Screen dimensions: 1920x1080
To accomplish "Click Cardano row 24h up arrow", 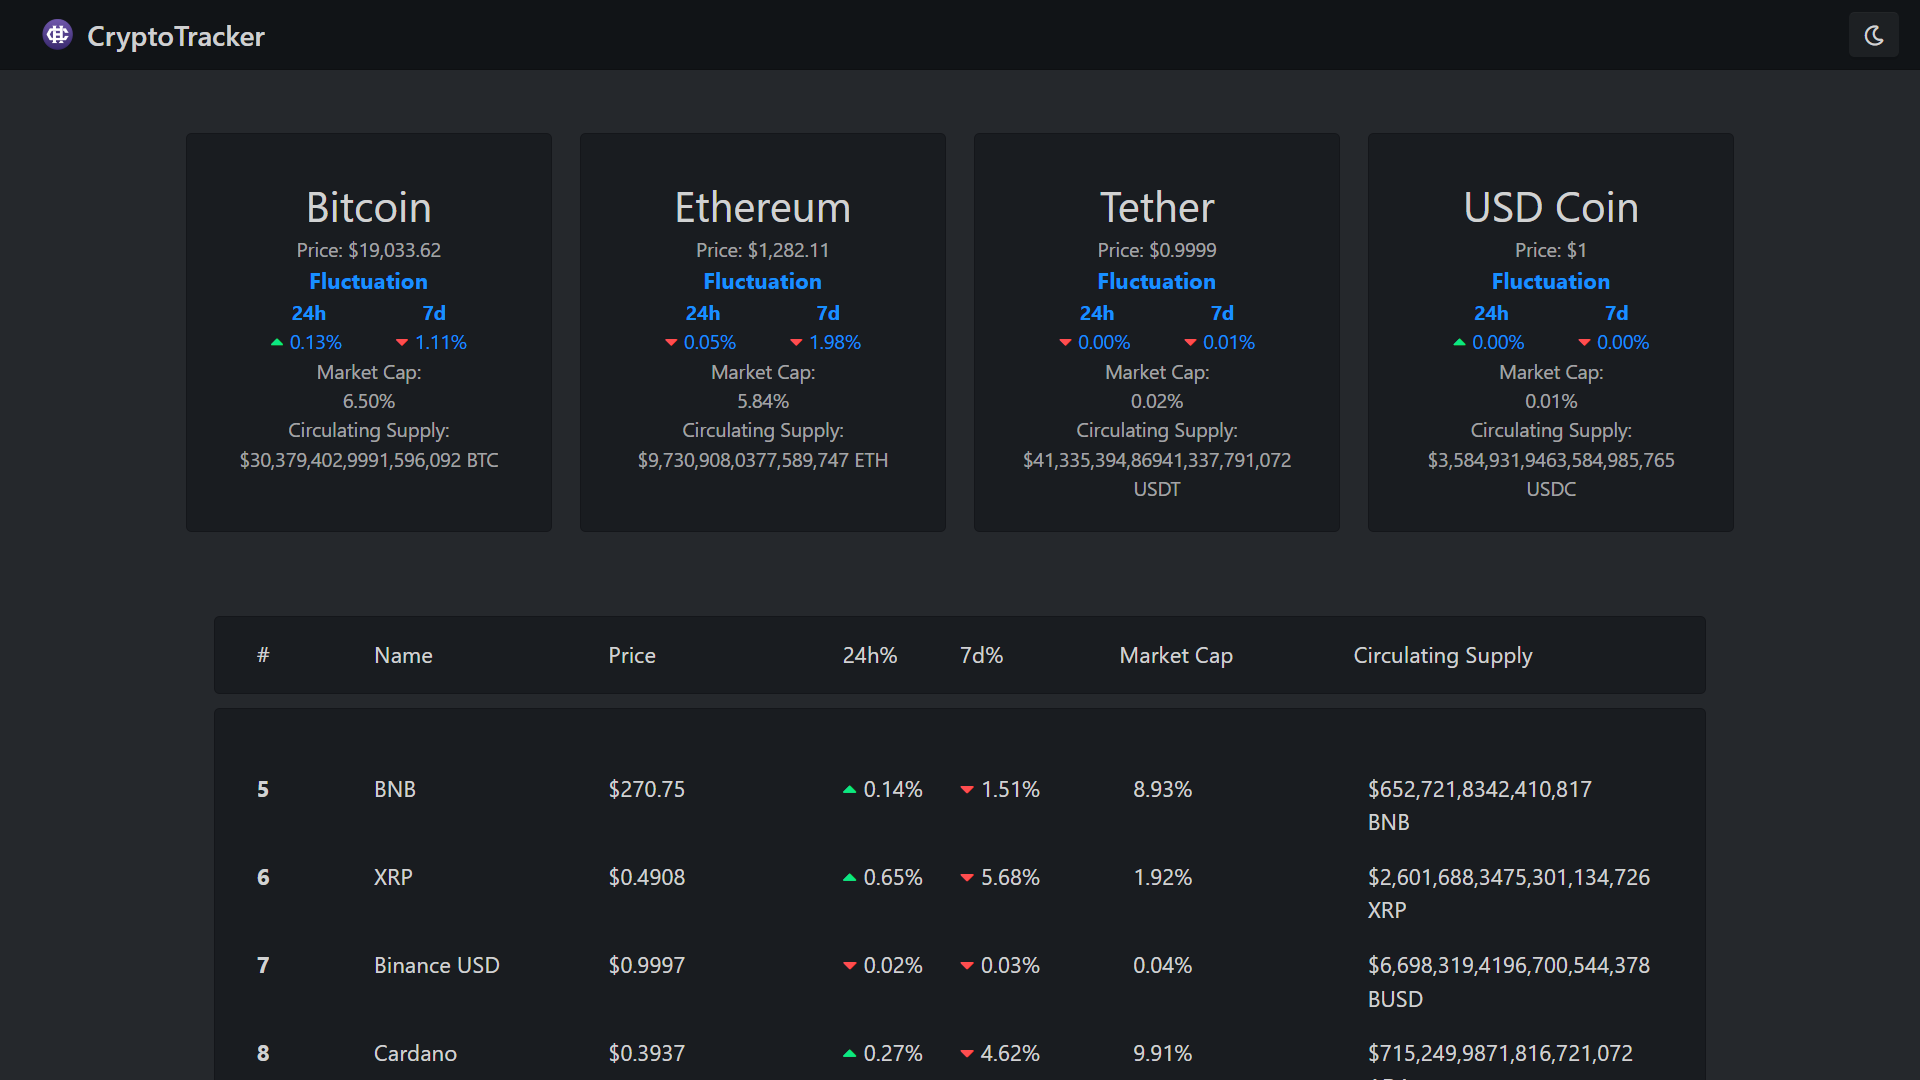I will pyautogui.click(x=850, y=1054).
